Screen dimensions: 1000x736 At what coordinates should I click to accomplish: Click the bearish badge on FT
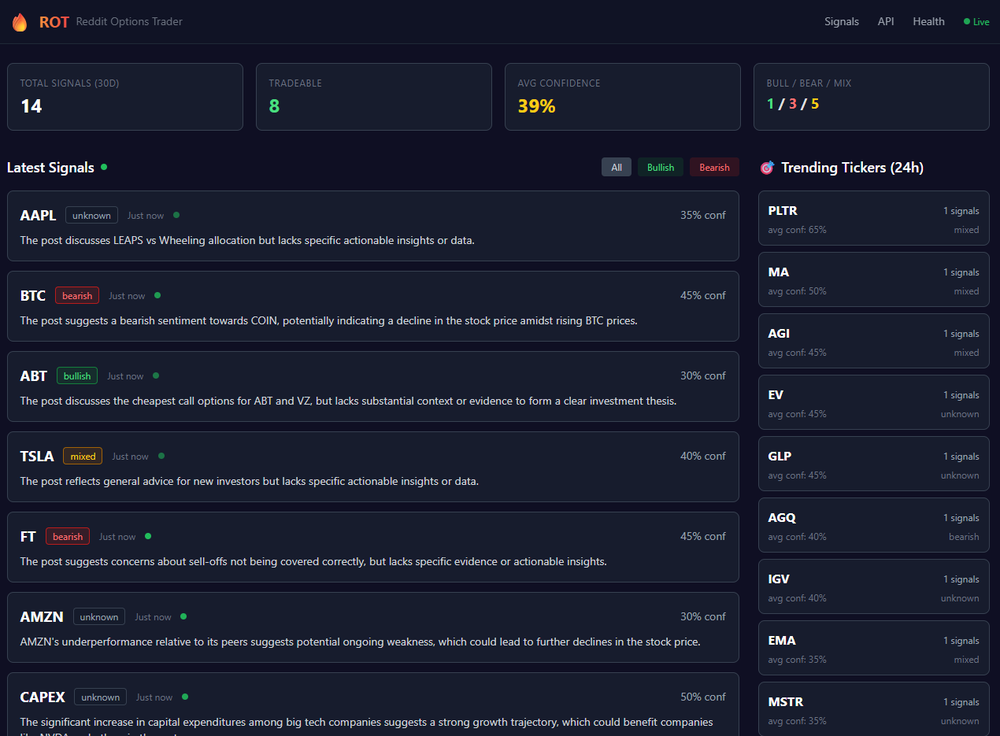coord(68,537)
